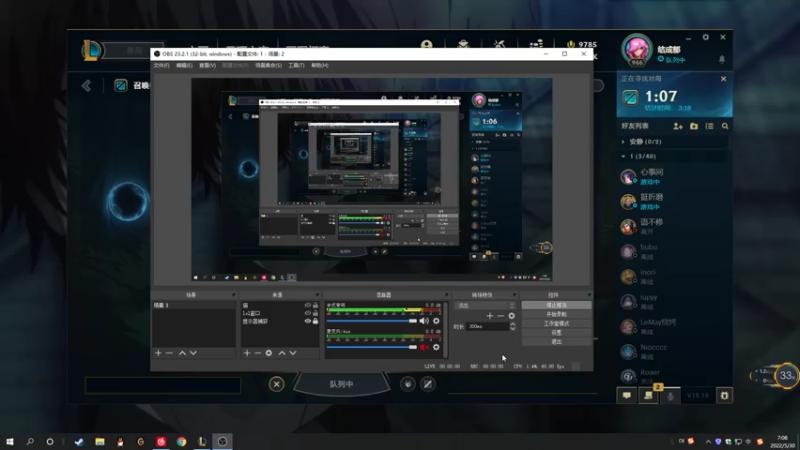Click the transition duration 300ms field
Screen dimensions: 800x450
pyautogui.click(x=488, y=327)
